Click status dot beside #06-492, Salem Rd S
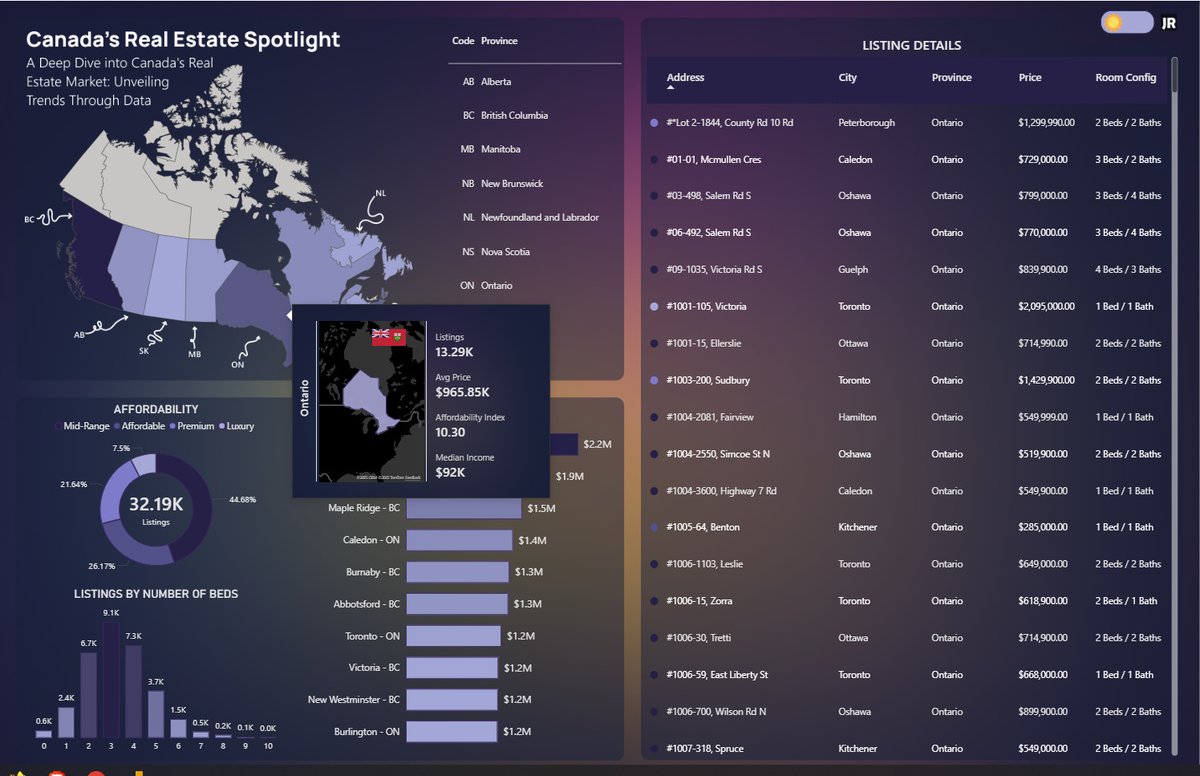This screenshot has width=1200, height=776. [x=654, y=233]
